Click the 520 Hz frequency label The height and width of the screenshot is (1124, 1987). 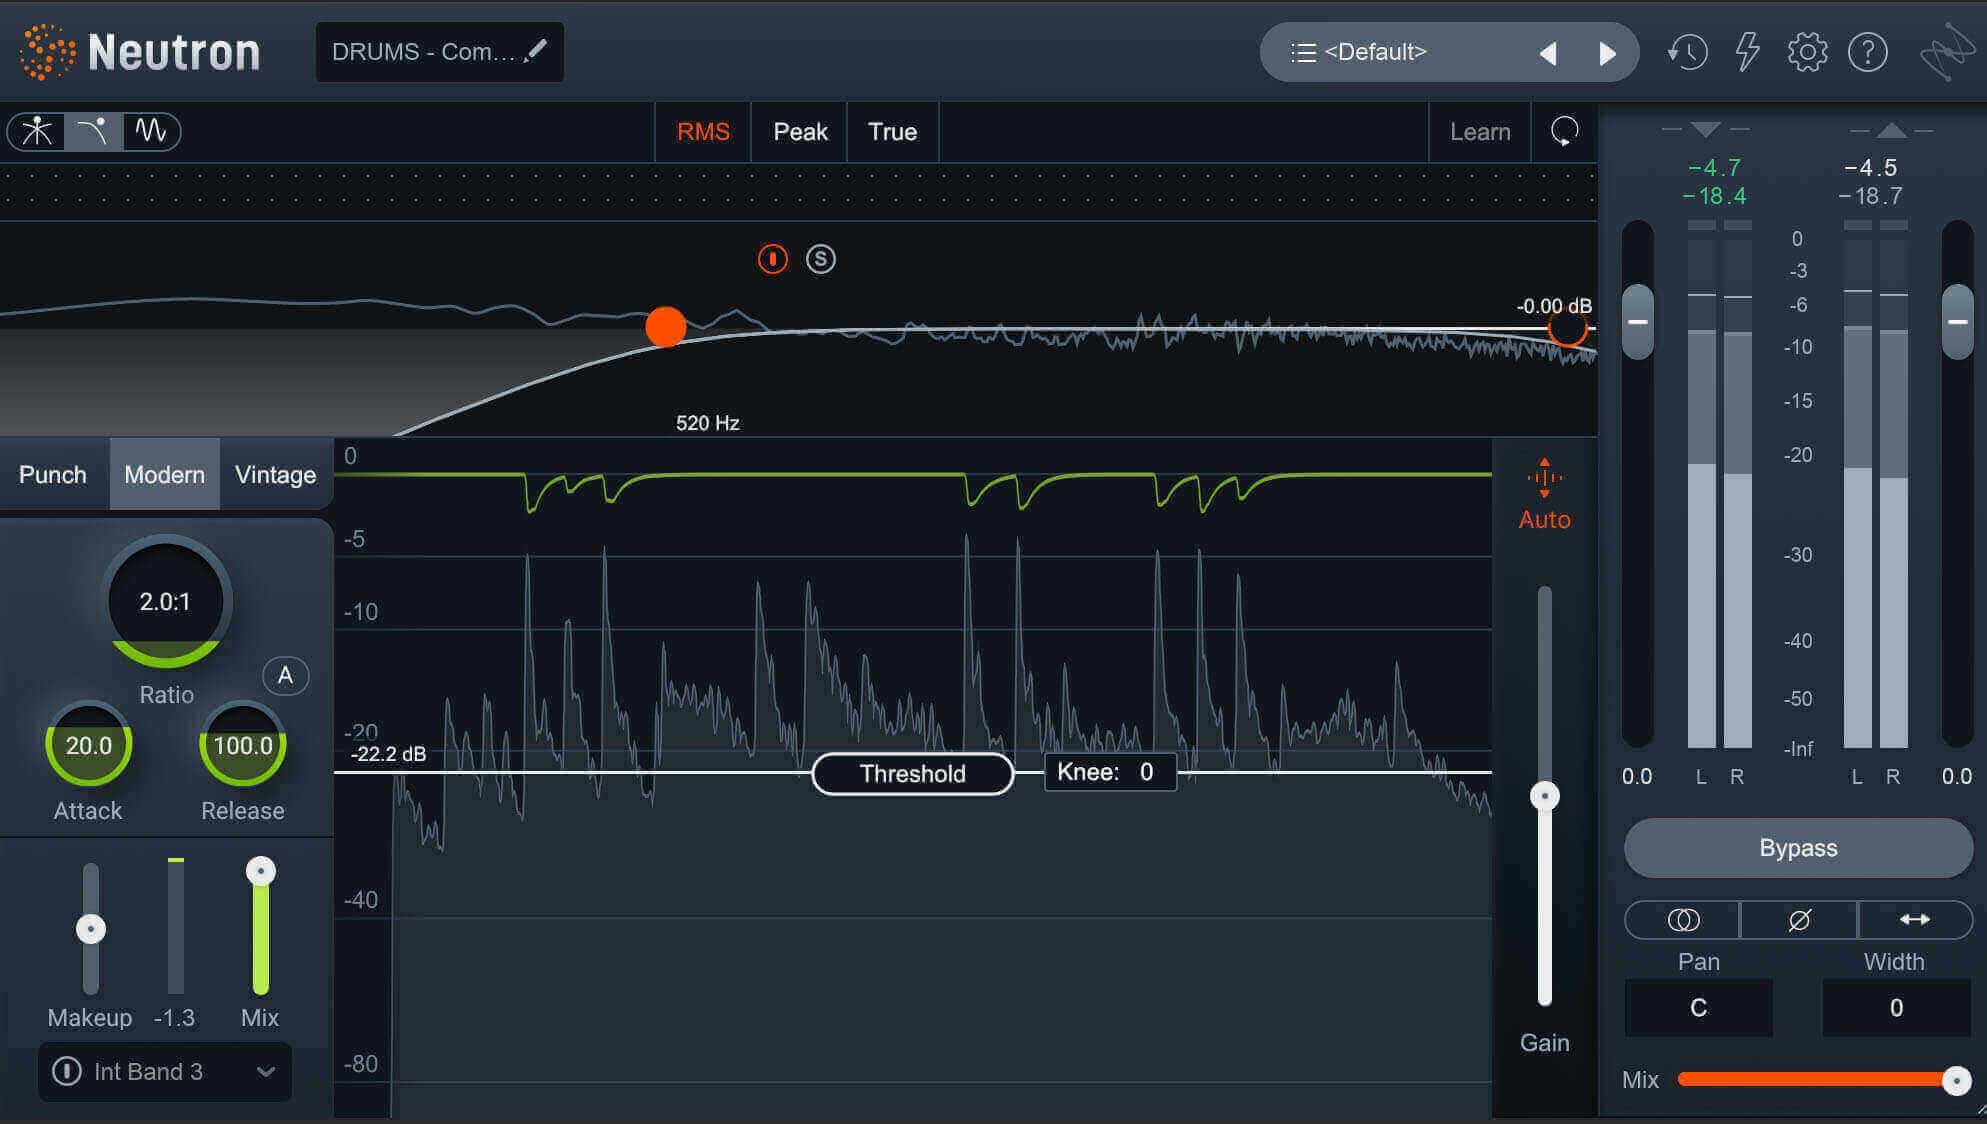tap(708, 423)
